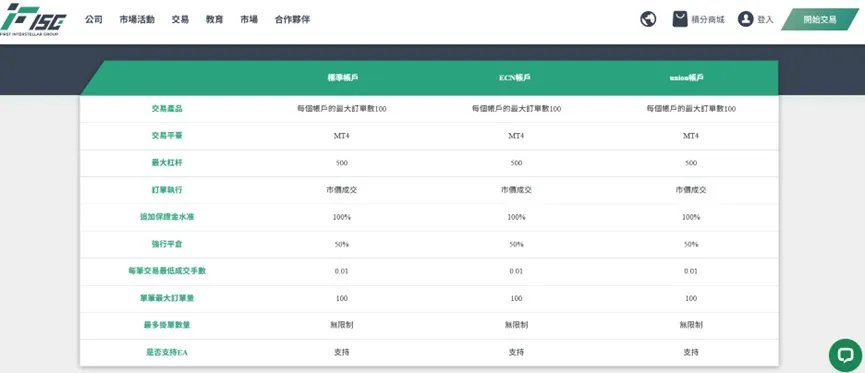Screen dimensions: 865x373
Task: Open the 合作夥伴 menu
Action: [x=292, y=19]
